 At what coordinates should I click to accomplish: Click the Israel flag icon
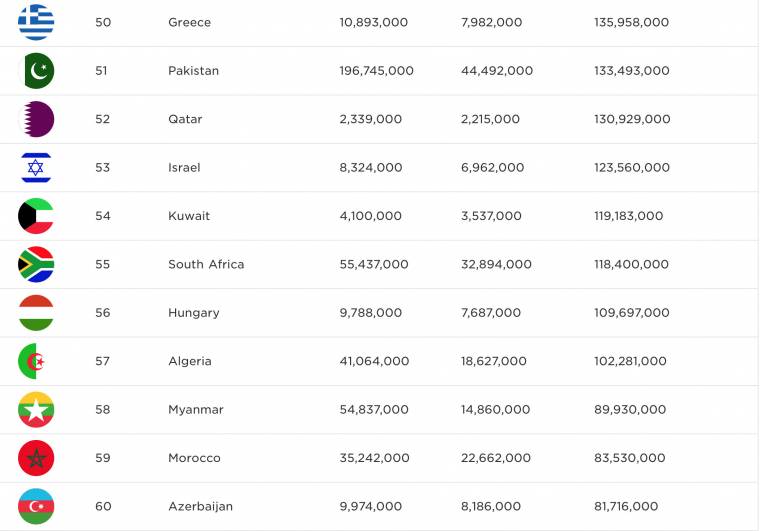[x=36, y=168]
